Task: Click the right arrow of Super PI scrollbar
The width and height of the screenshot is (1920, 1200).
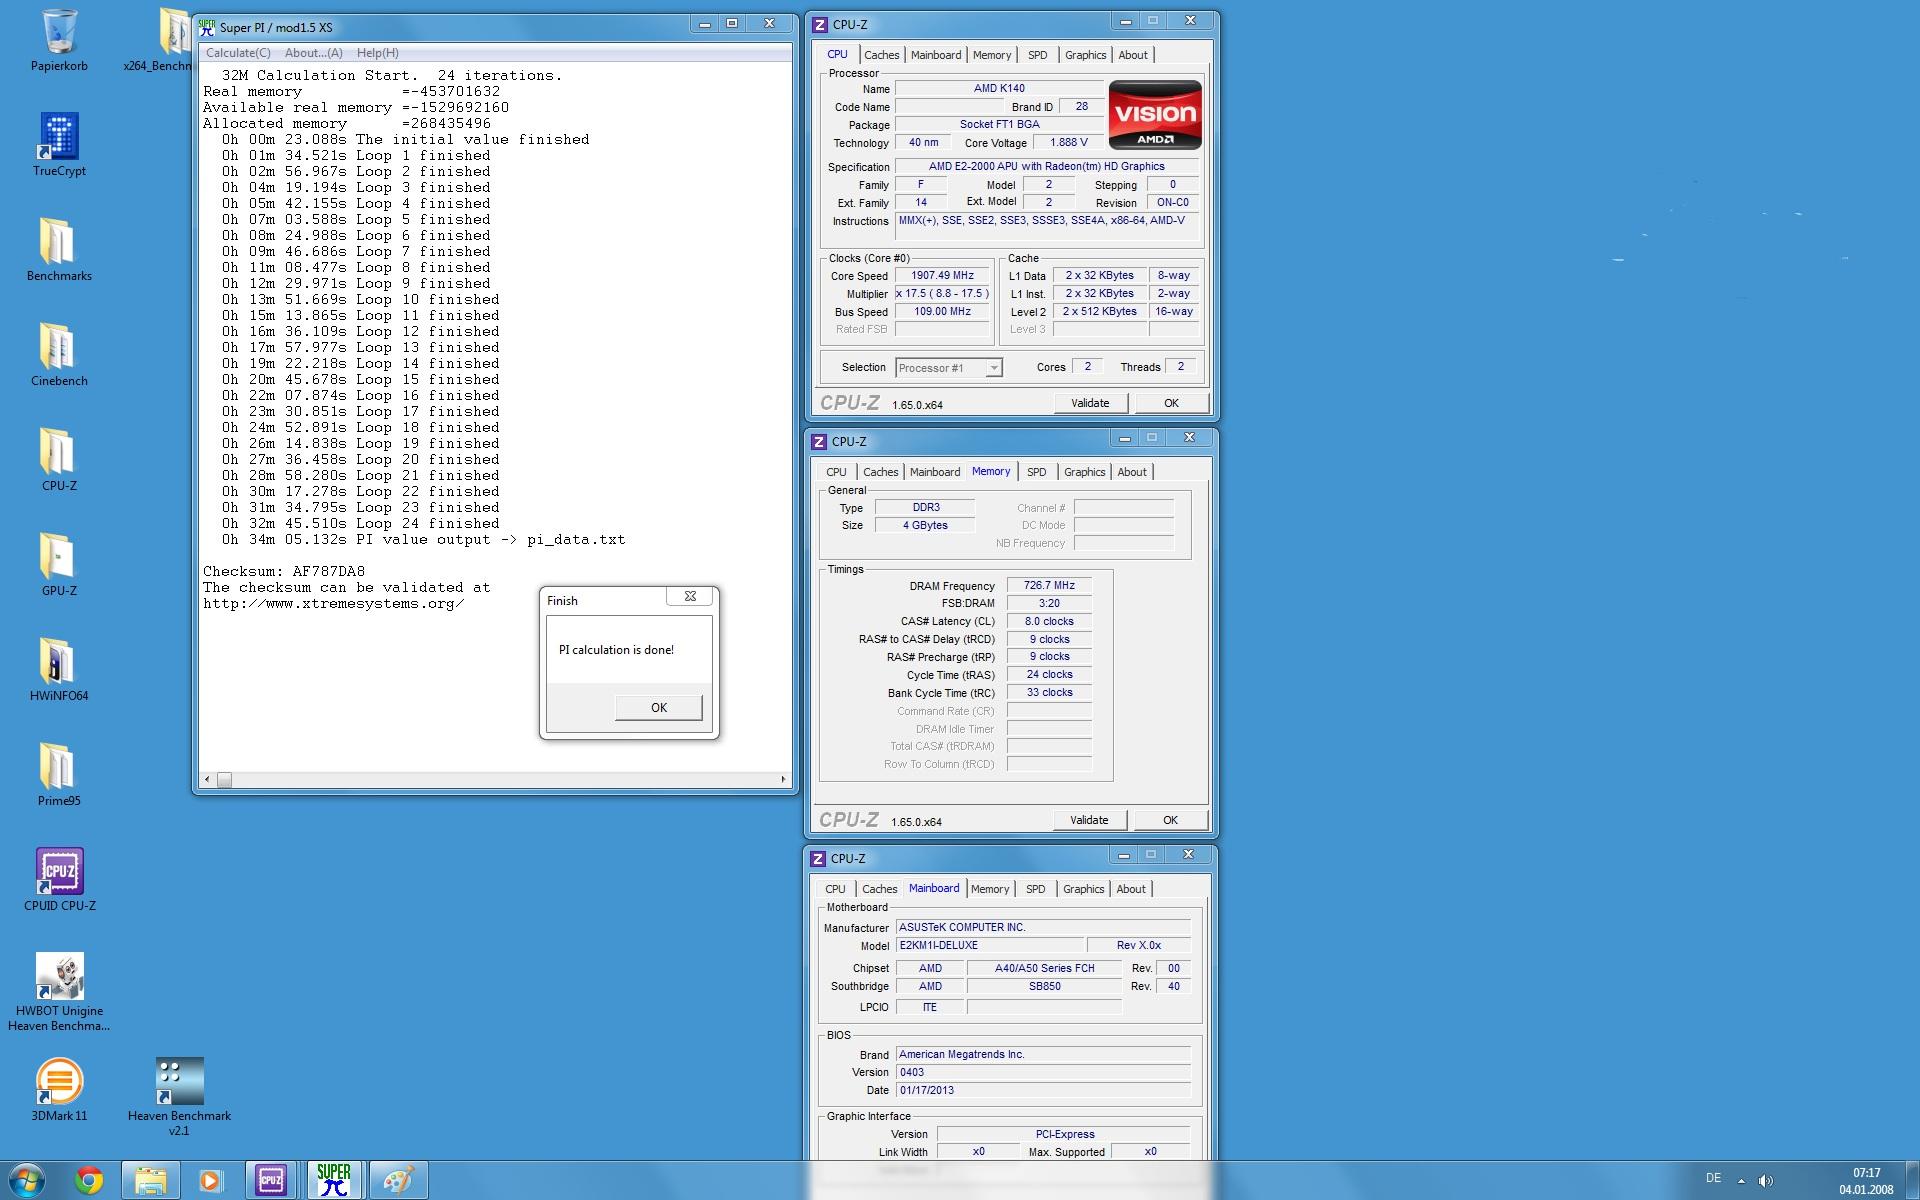Action: point(783,779)
